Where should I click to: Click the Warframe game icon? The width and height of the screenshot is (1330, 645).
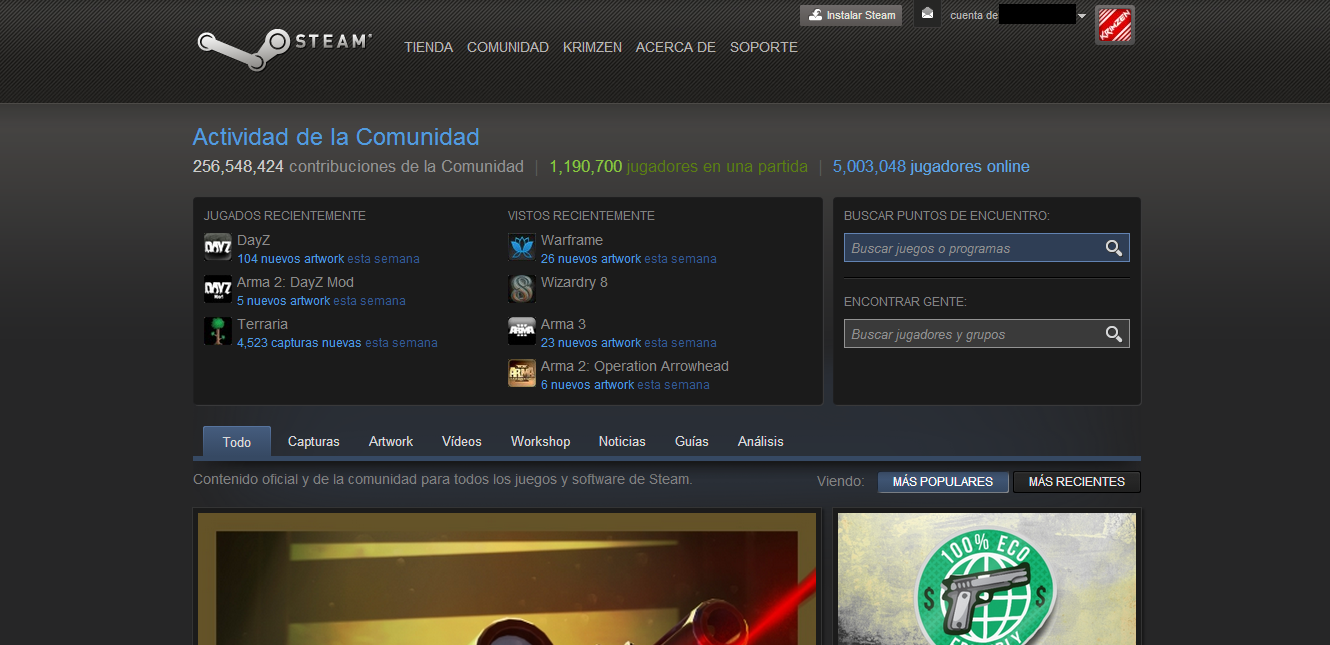522,247
